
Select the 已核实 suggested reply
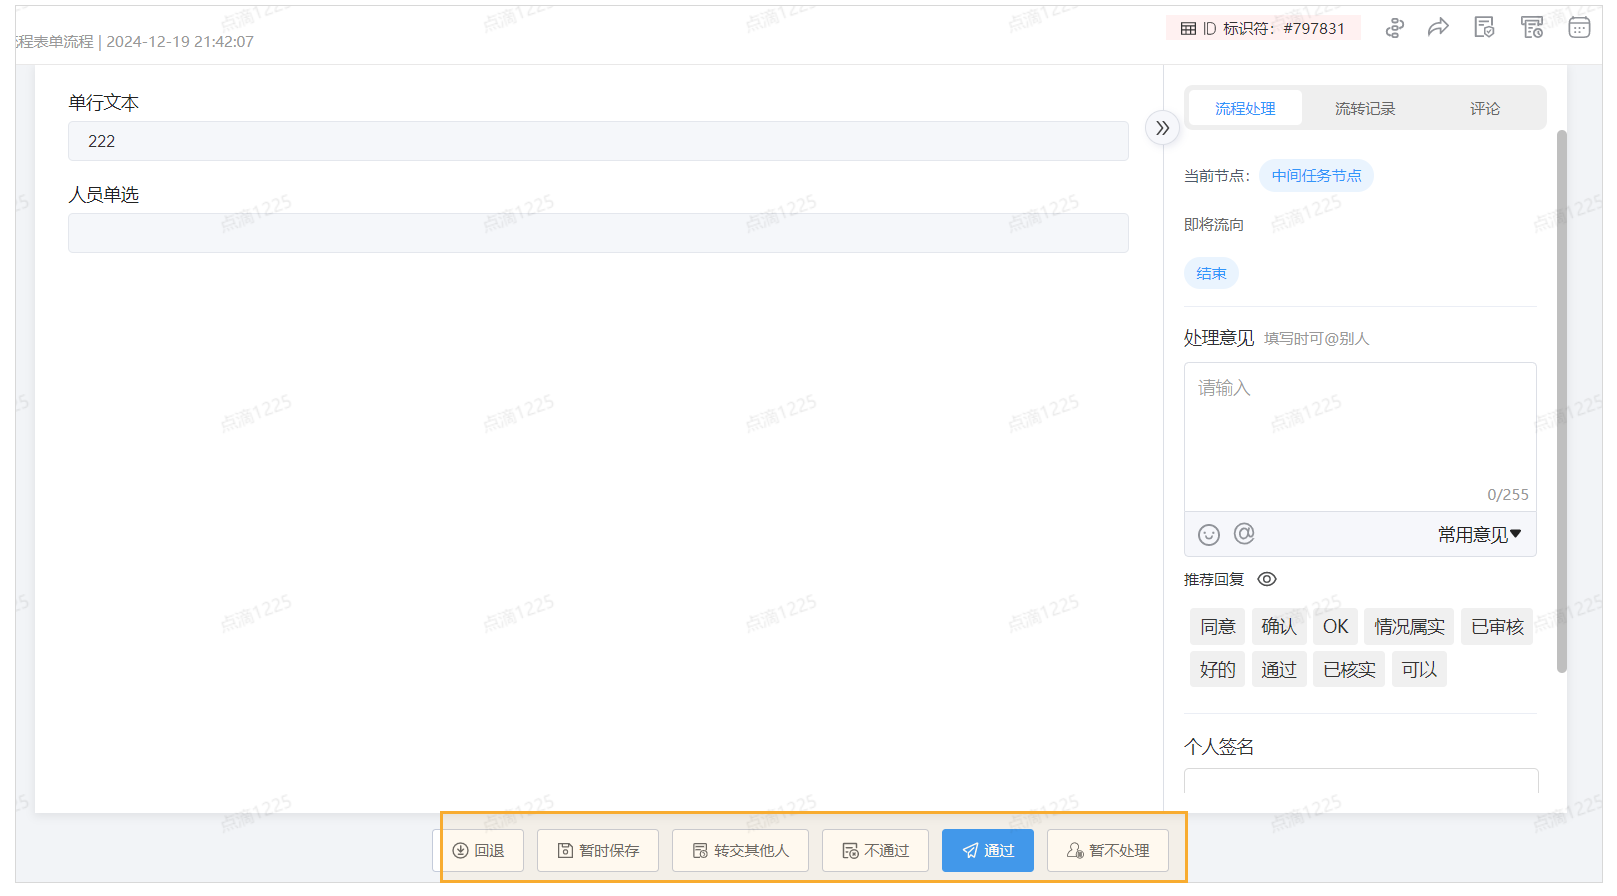pos(1349,670)
